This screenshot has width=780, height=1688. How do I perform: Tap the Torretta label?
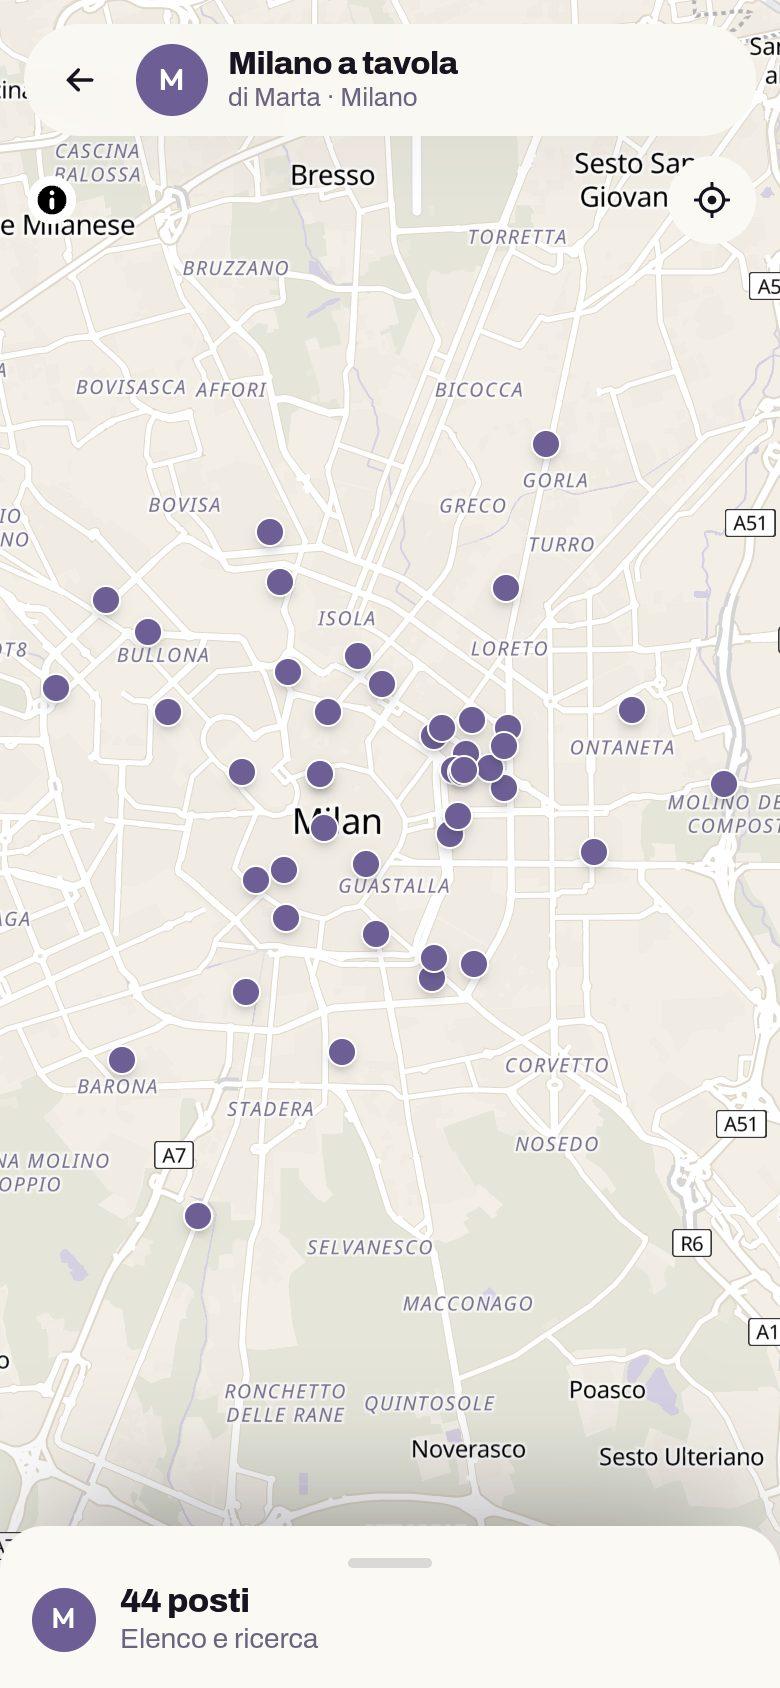pos(517,237)
